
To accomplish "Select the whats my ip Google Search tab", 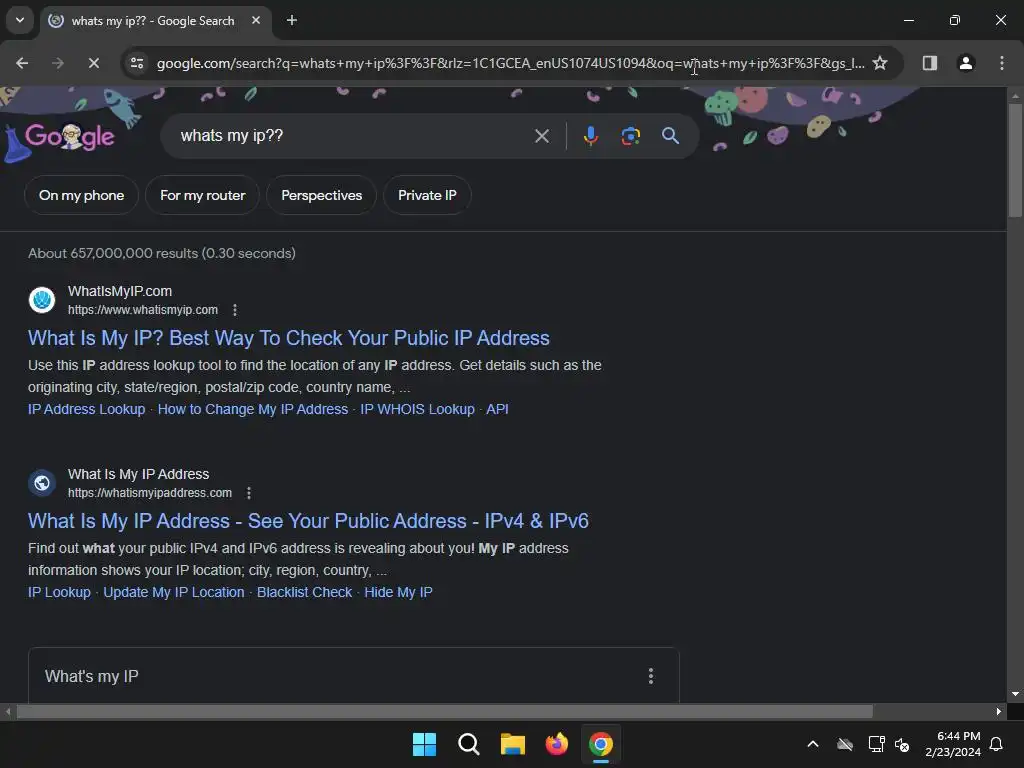I will [x=155, y=20].
